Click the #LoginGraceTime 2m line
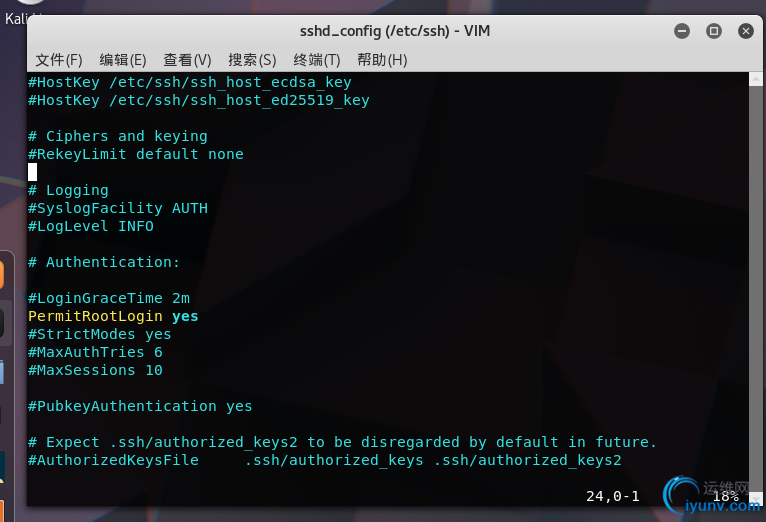766x522 pixels. point(108,298)
